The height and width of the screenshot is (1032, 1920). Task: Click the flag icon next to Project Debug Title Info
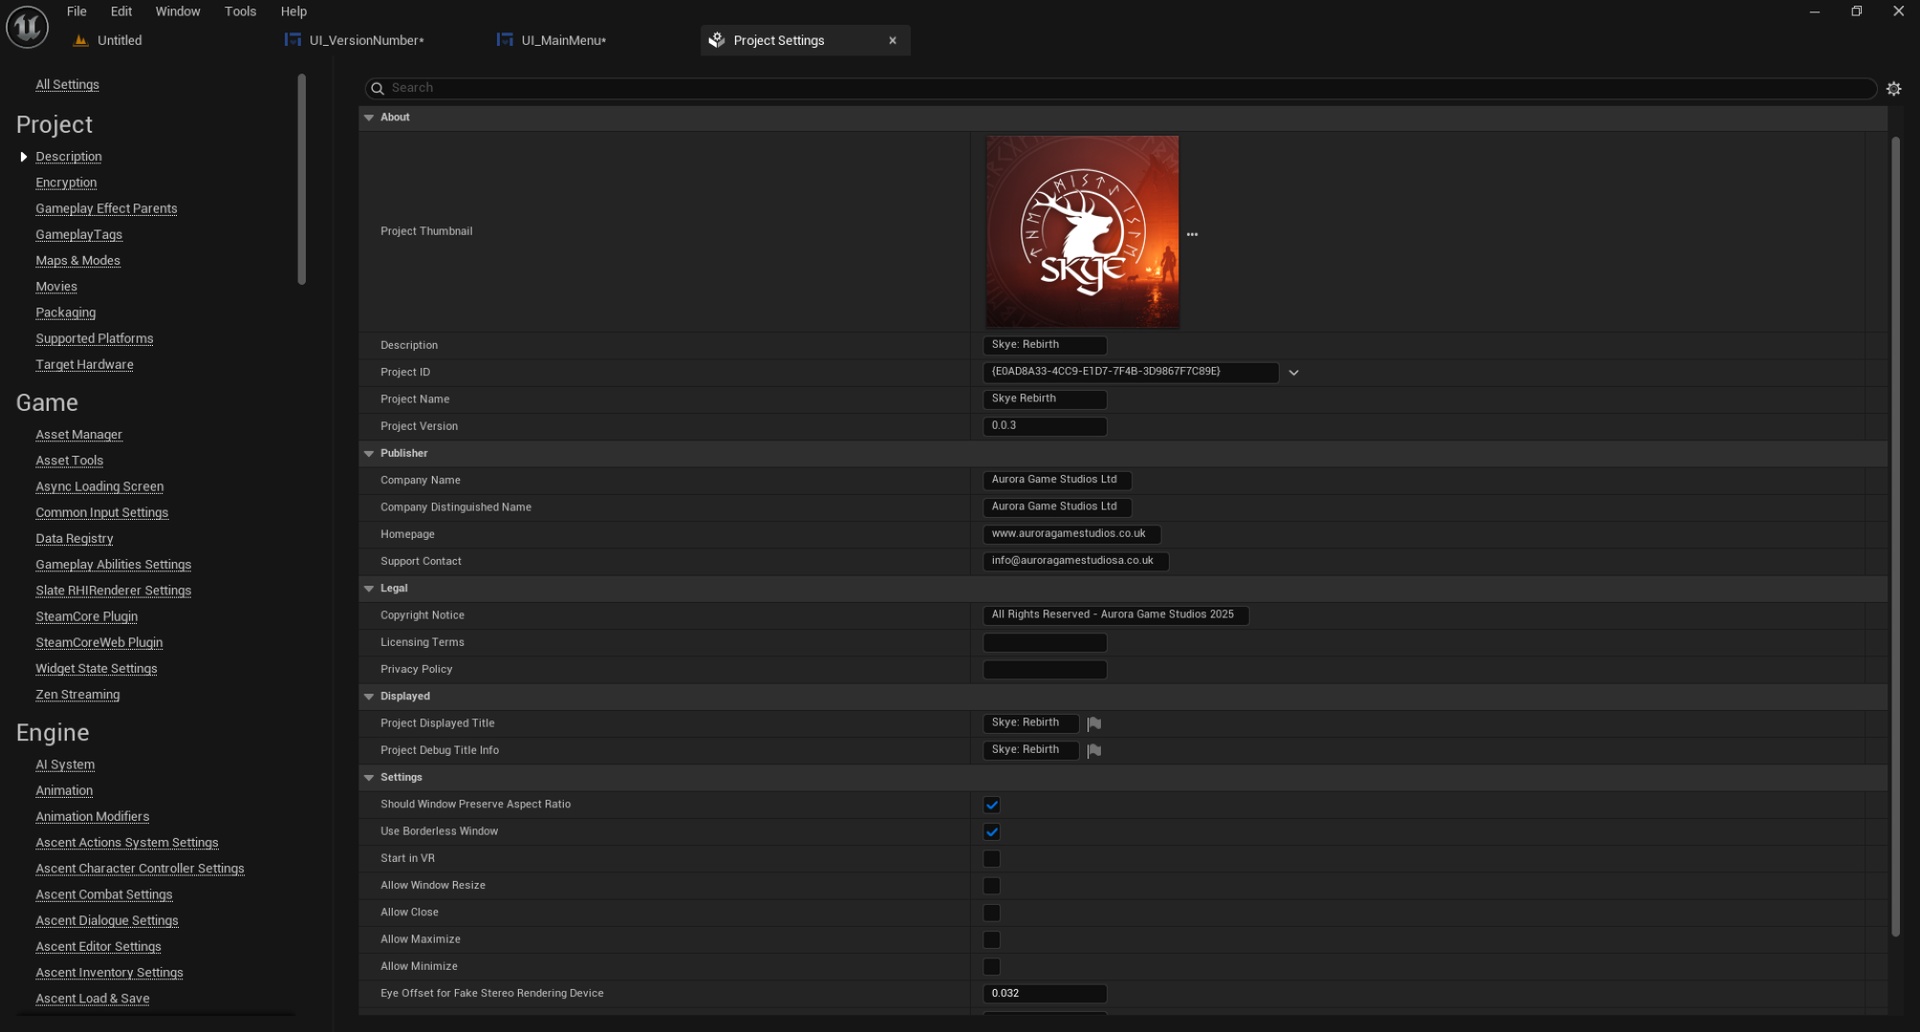[x=1094, y=750]
